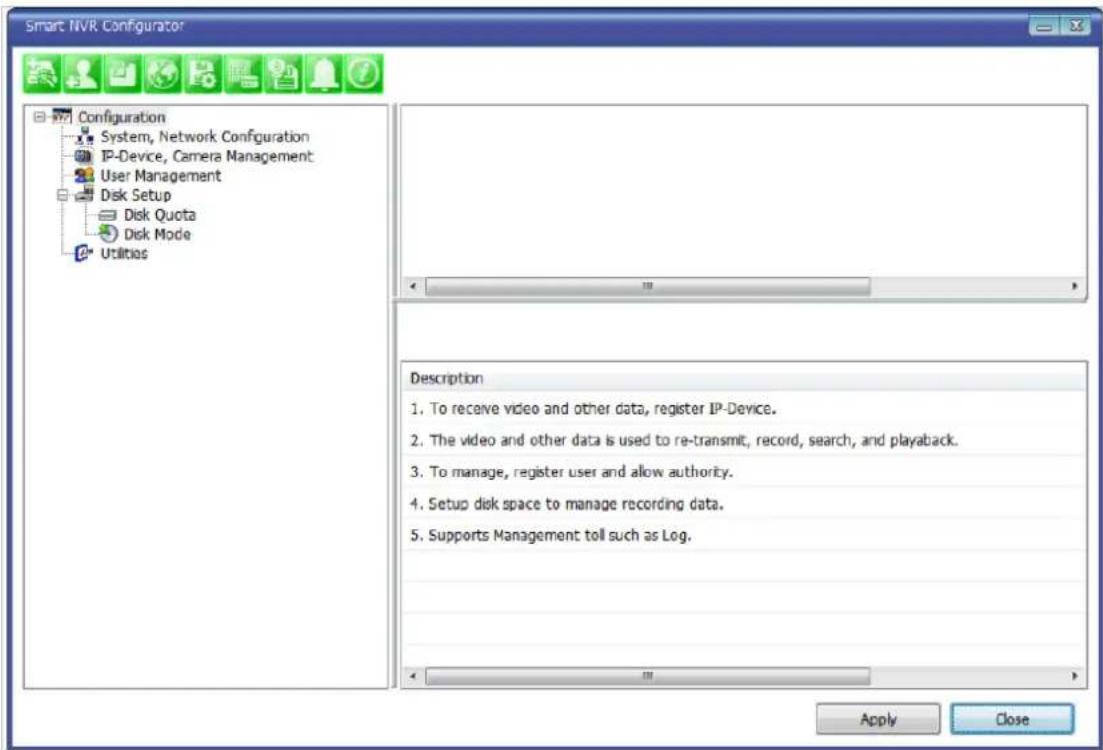Select row 'The video and other data is used'
Screen dimensions: 1103x750
tap(744, 440)
